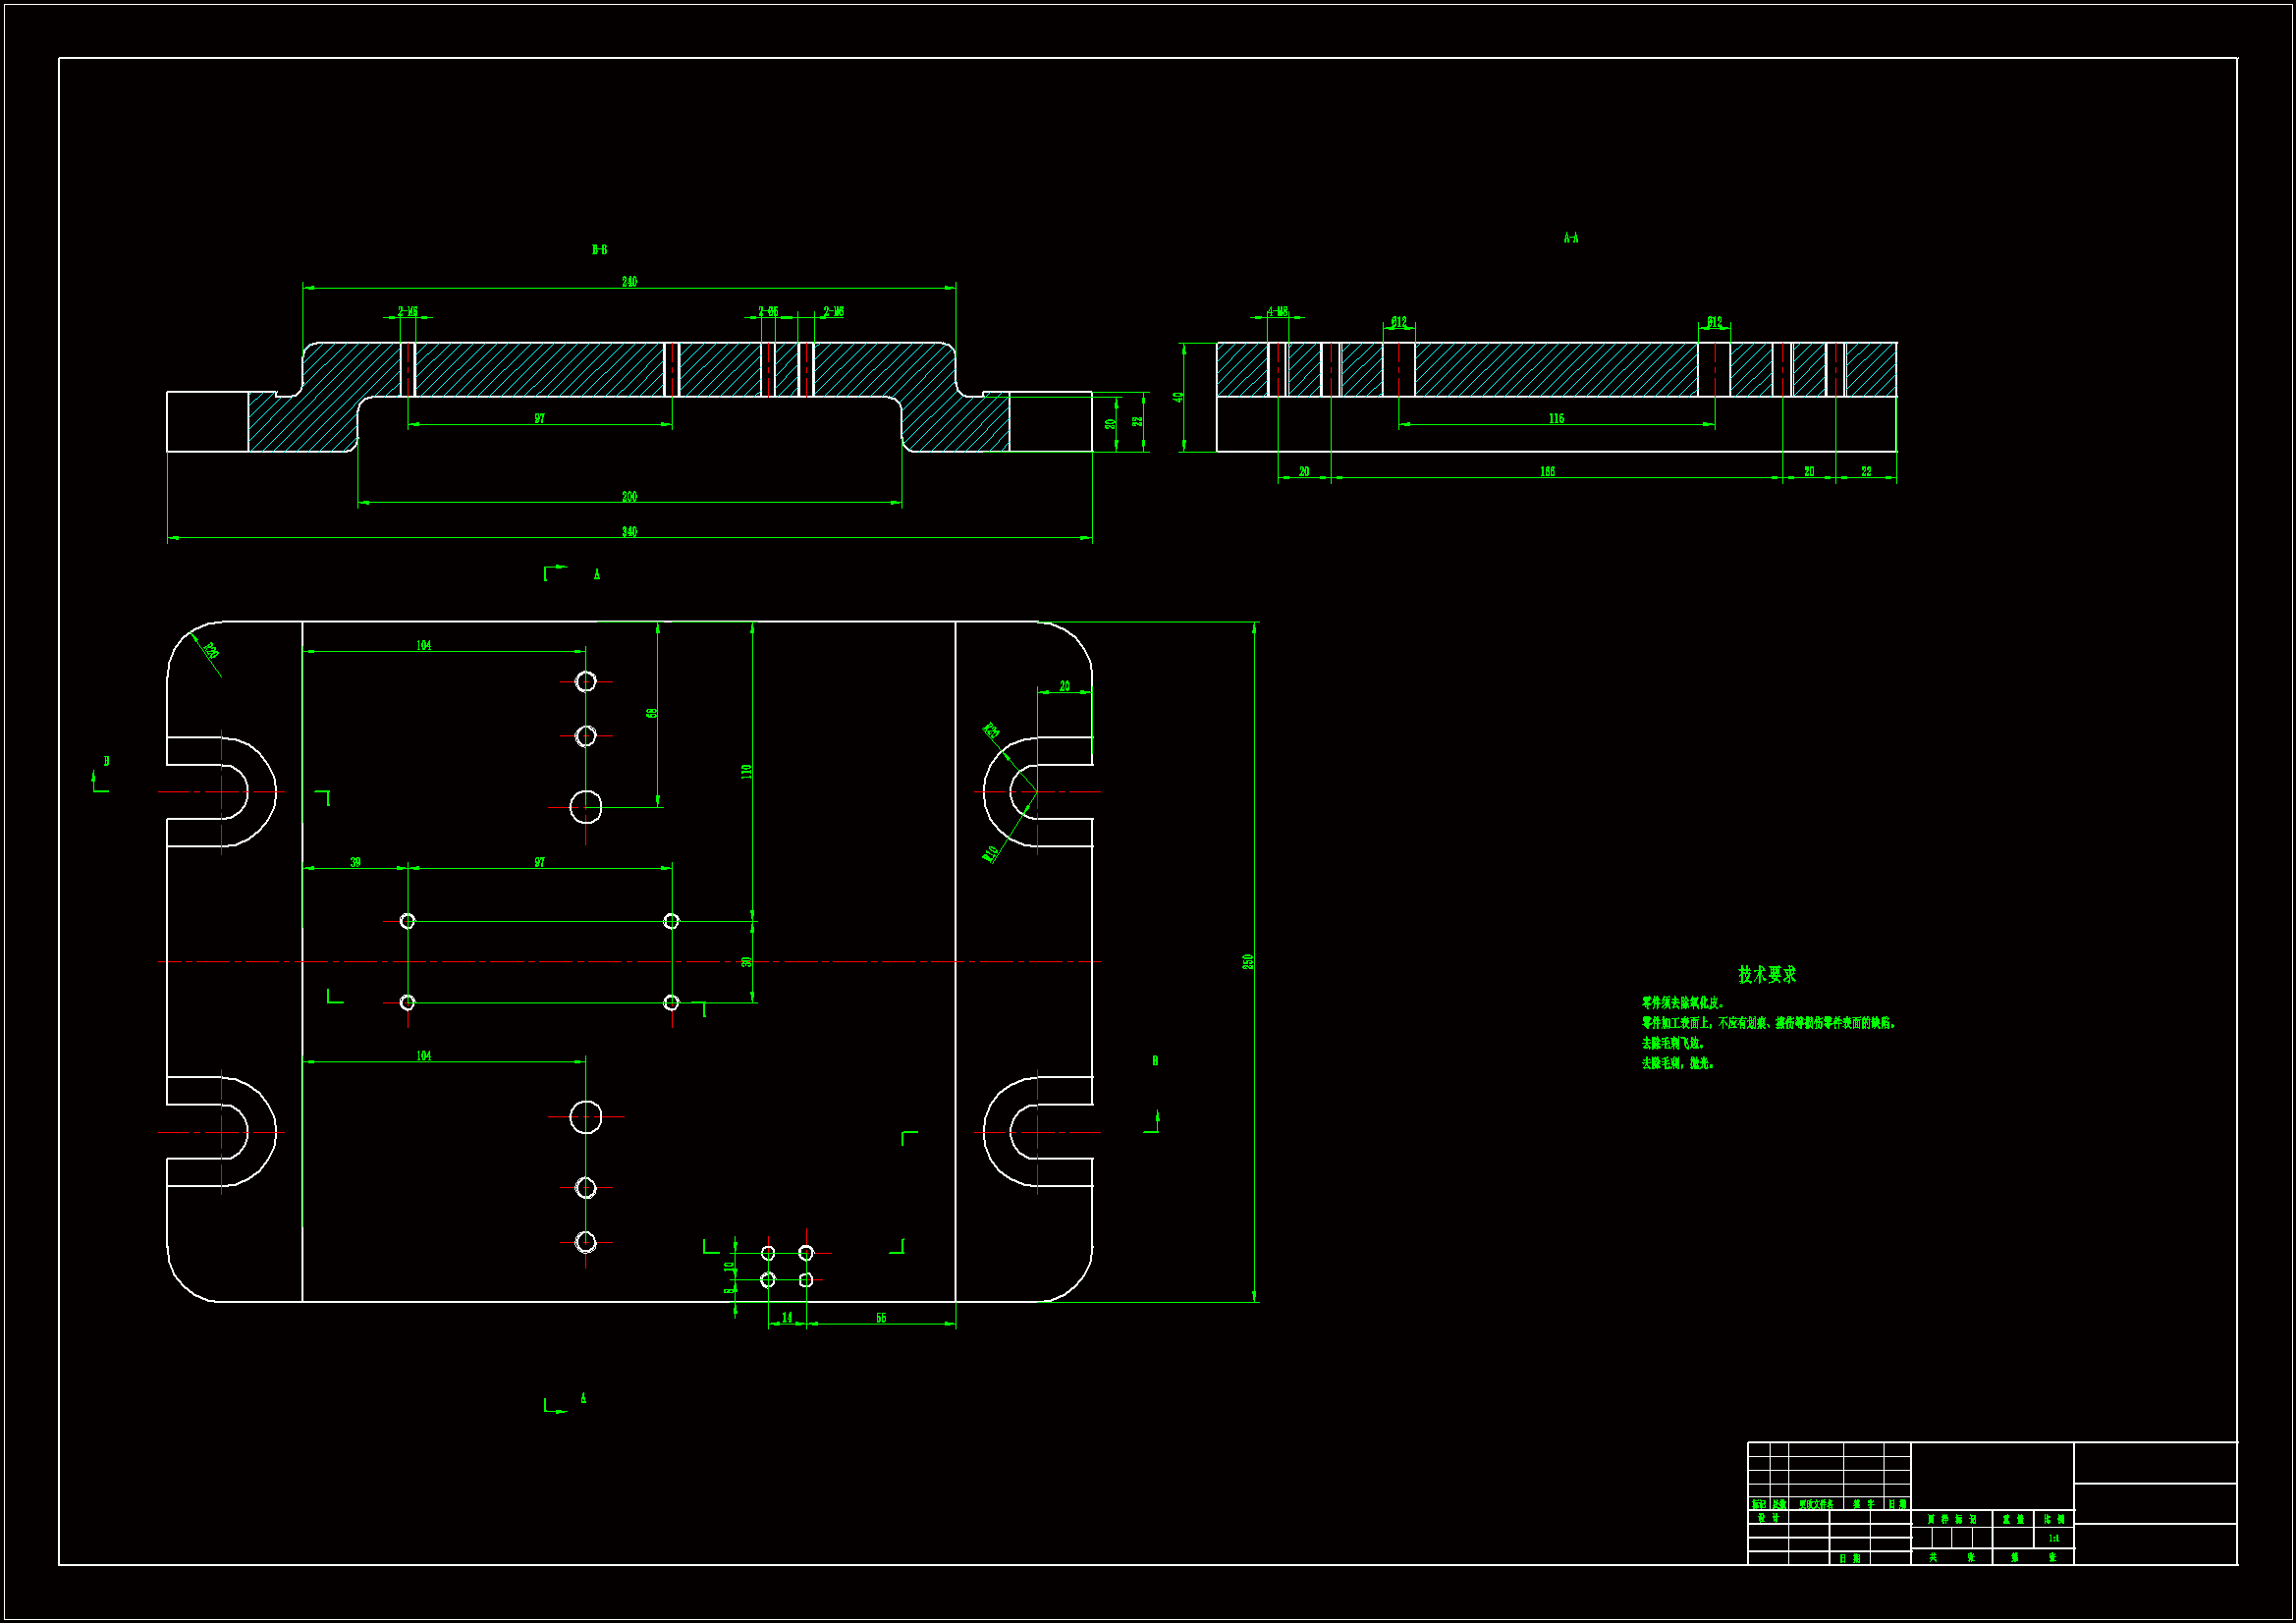
Task: Click the 166 dimension text
Action: click(x=1547, y=472)
